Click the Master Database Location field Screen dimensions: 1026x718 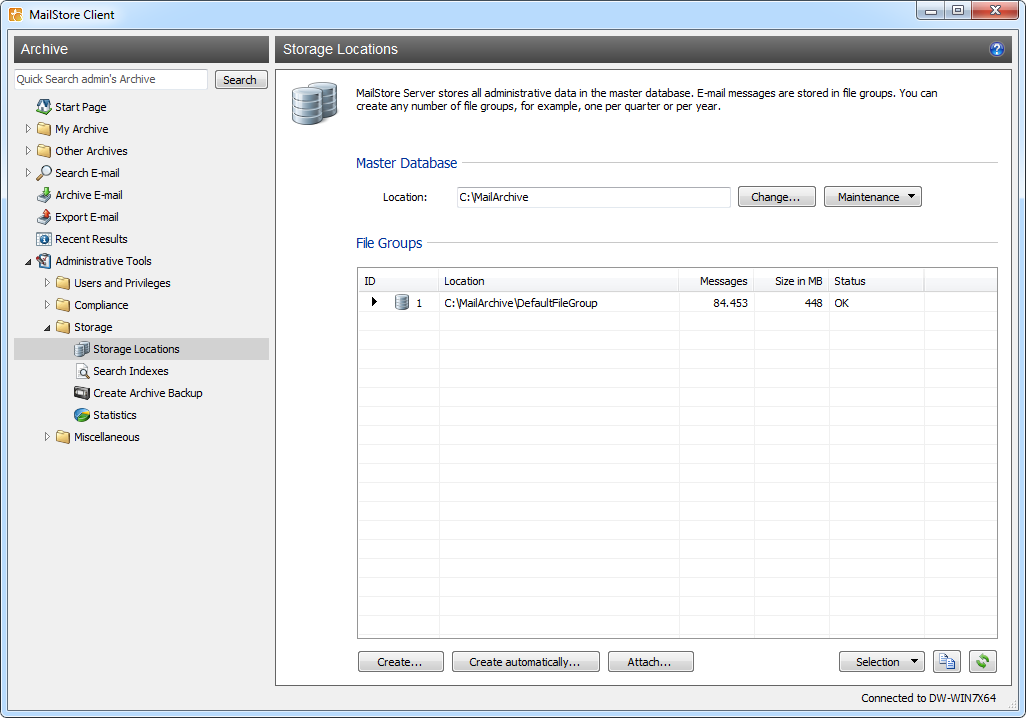pyautogui.click(x=593, y=197)
